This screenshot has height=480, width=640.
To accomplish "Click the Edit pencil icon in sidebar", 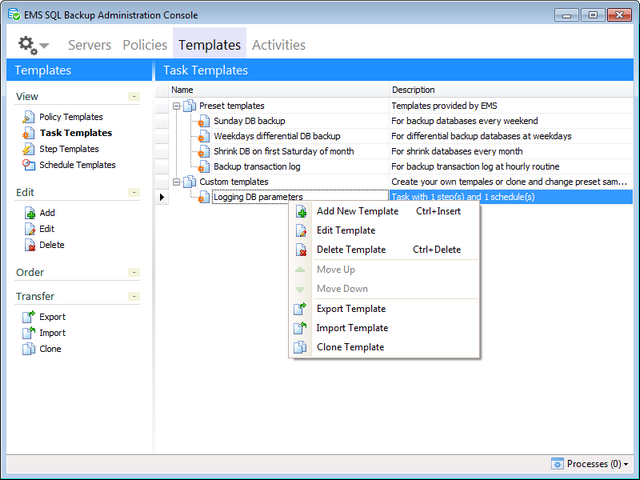I will click(30, 229).
